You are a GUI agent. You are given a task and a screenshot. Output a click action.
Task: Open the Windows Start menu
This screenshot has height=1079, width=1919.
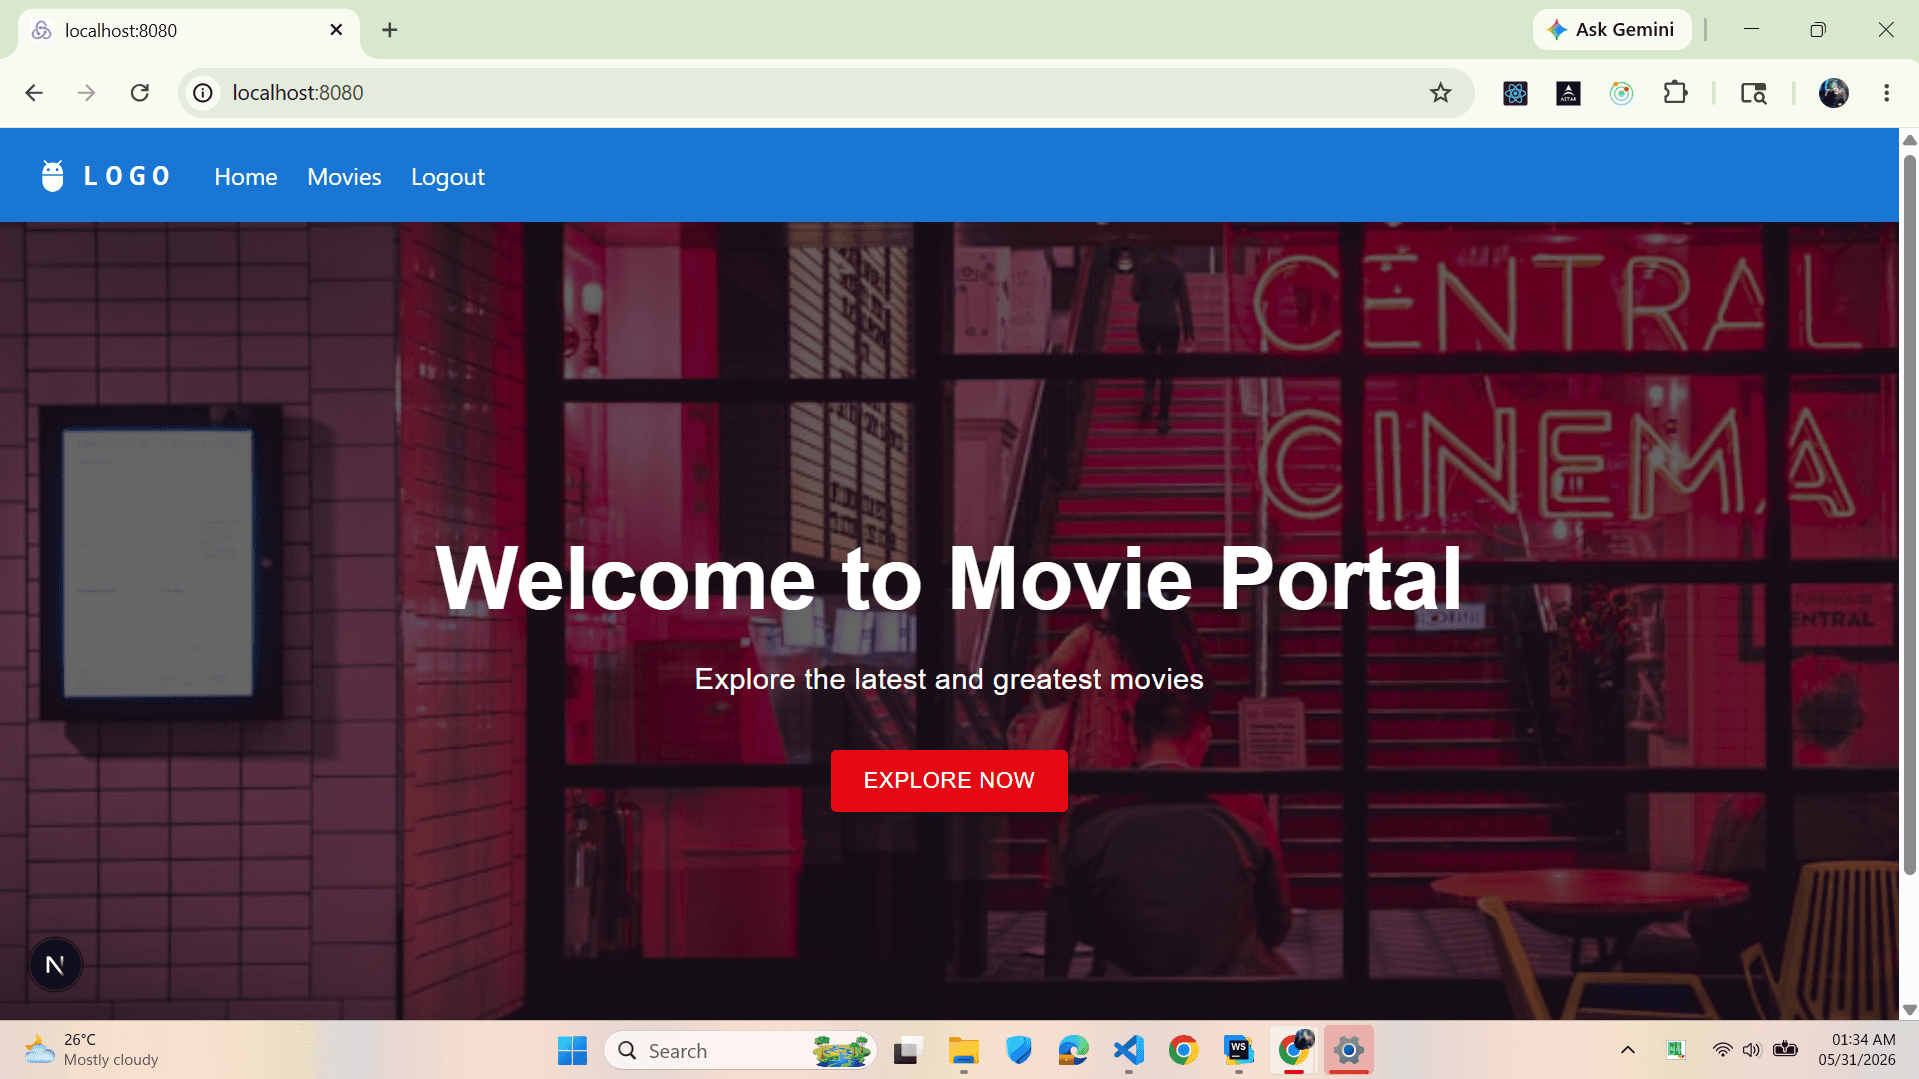coord(572,1050)
